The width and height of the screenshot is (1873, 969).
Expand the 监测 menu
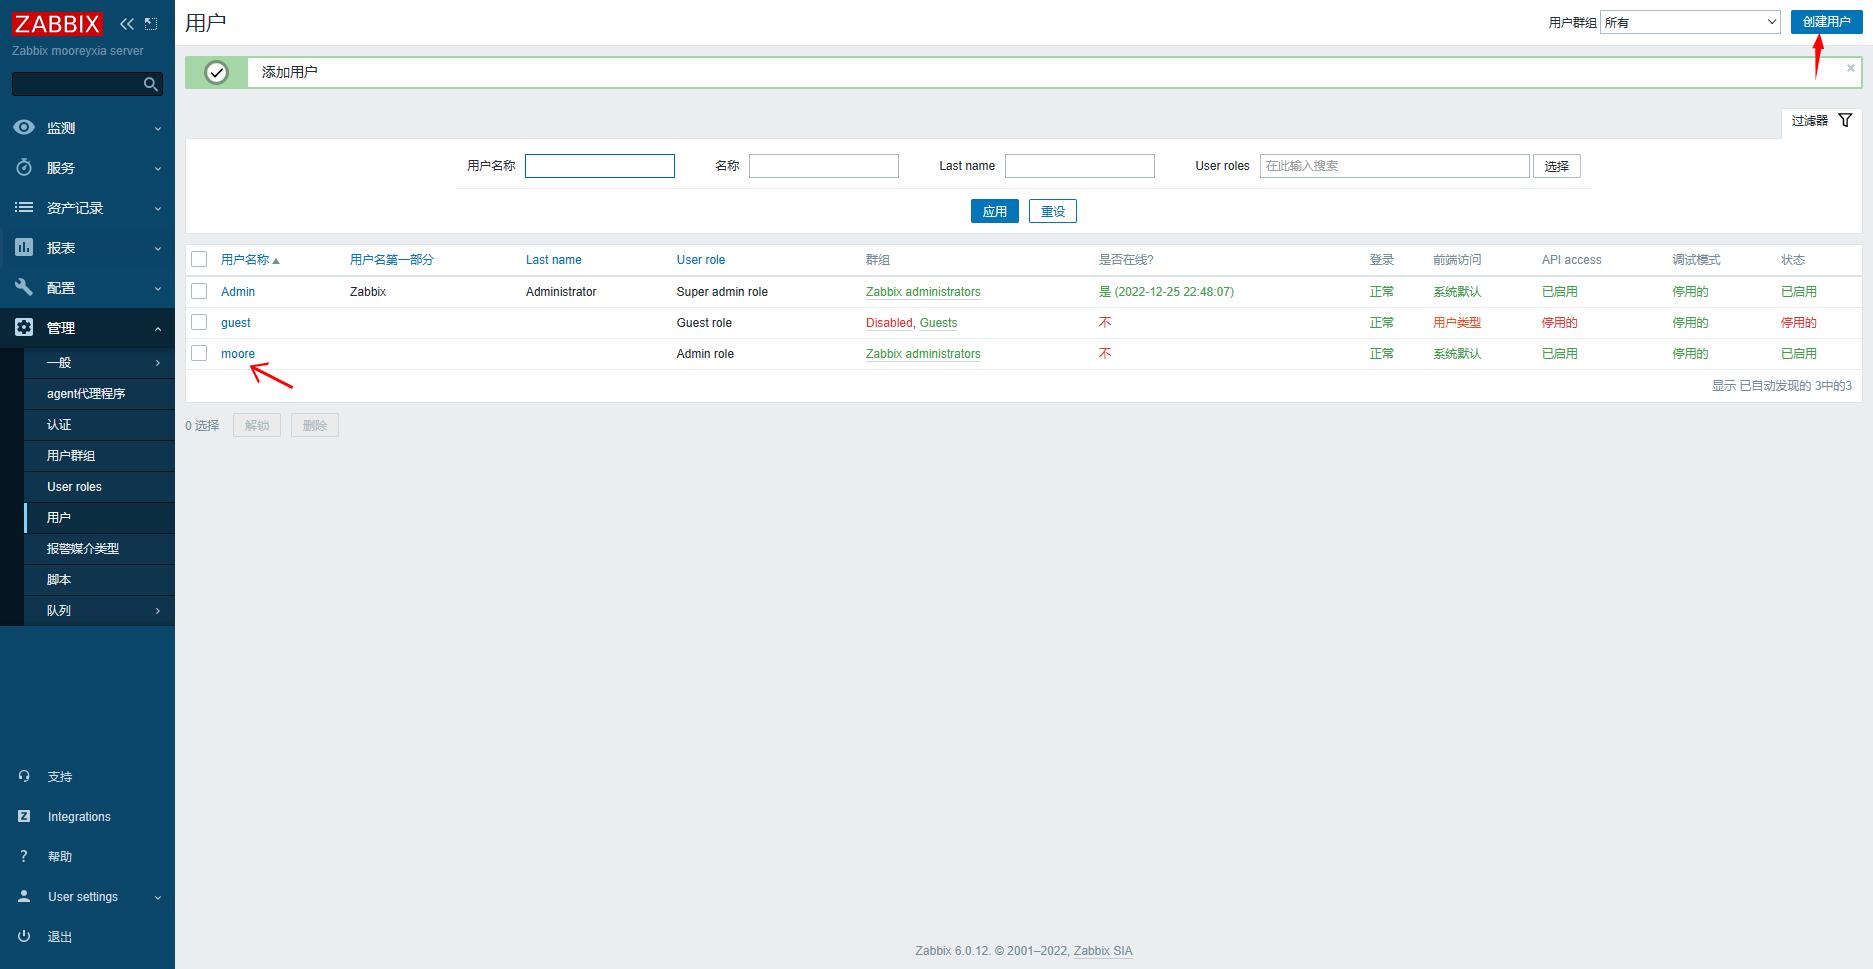point(87,128)
